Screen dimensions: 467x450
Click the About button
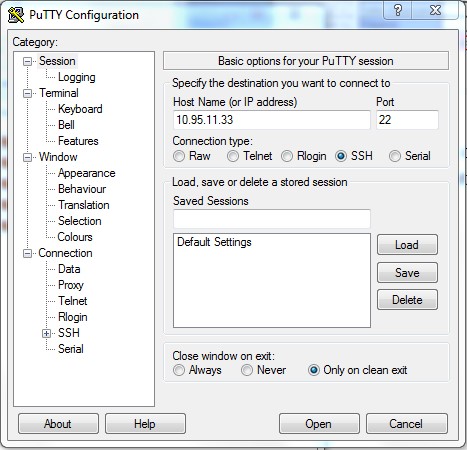pos(58,424)
